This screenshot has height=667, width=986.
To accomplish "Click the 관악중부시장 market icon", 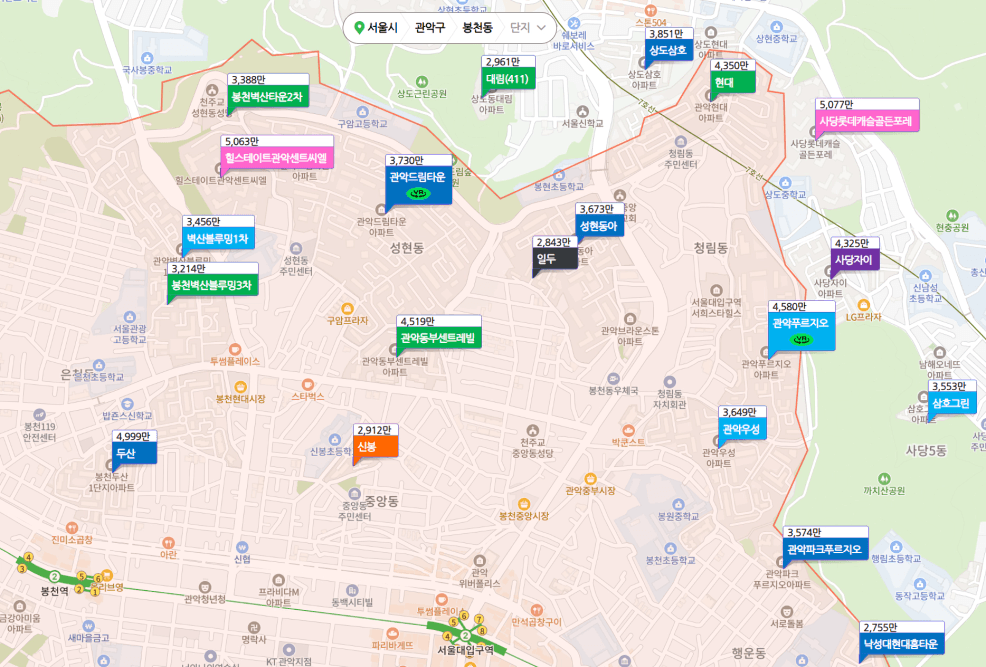I will click(590, 479).
